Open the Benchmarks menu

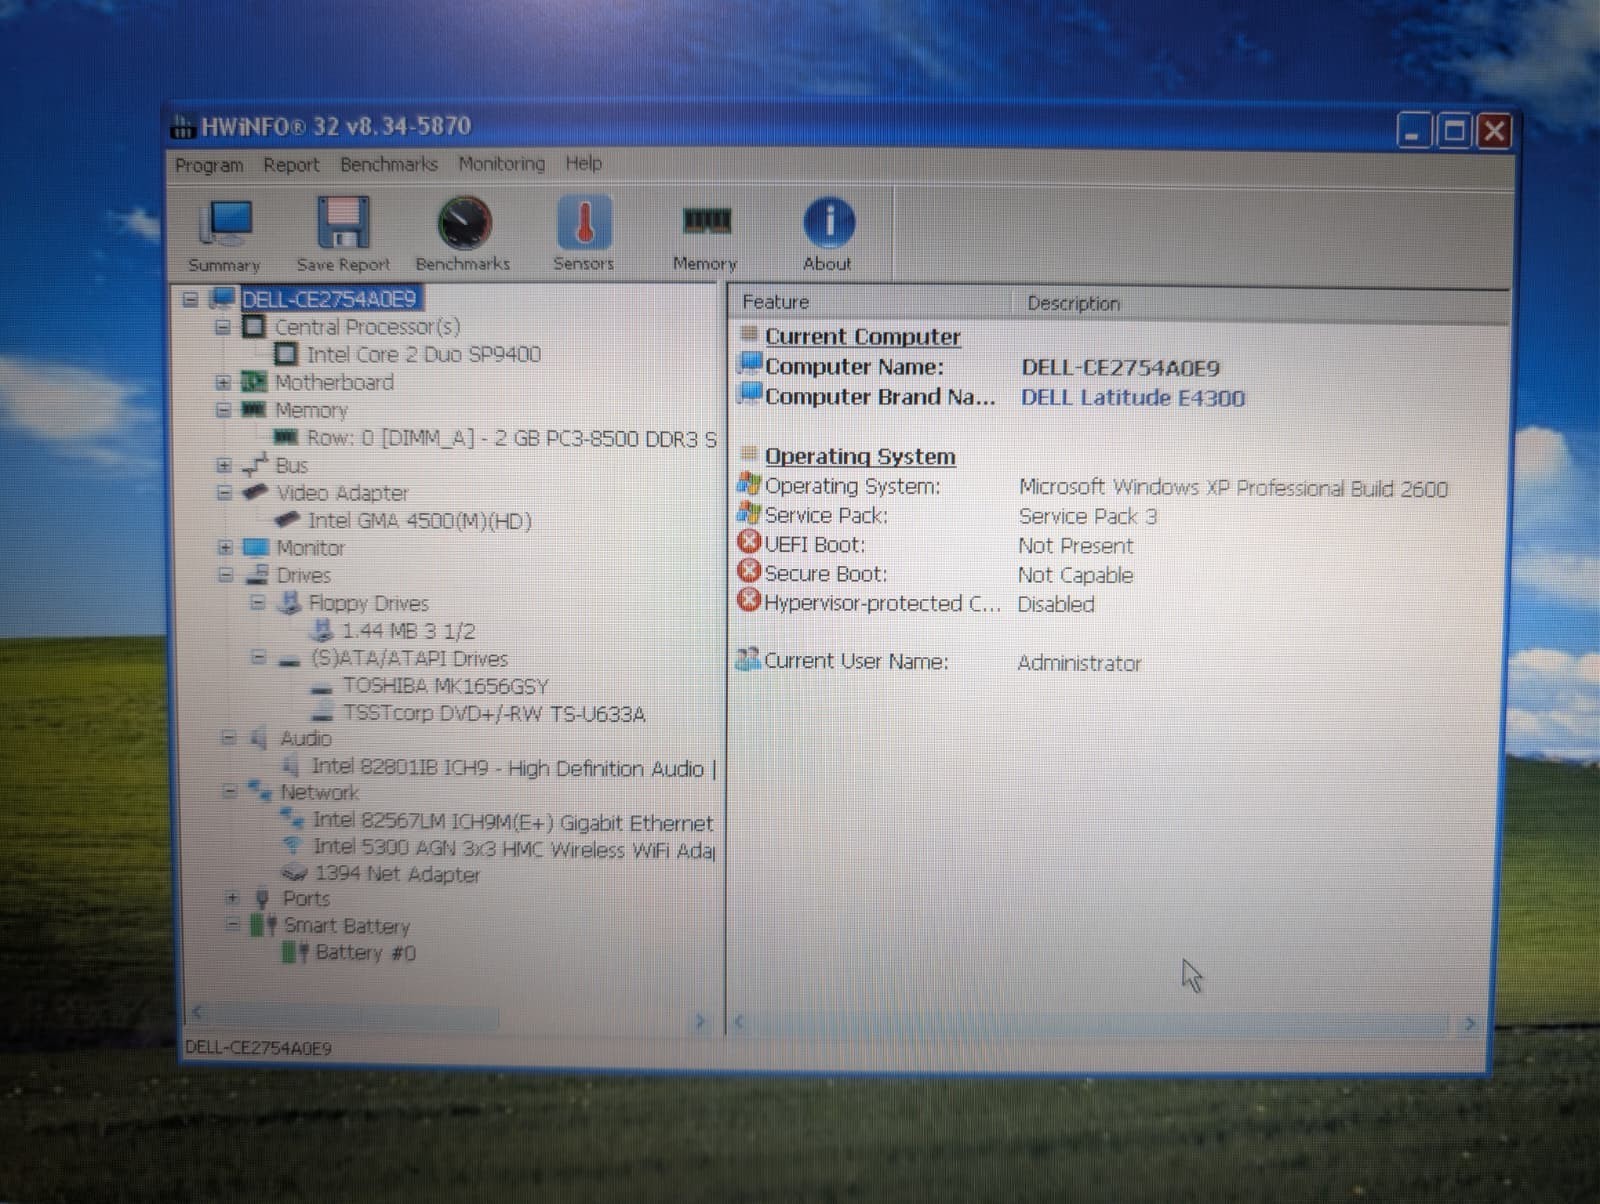[389, 164]
